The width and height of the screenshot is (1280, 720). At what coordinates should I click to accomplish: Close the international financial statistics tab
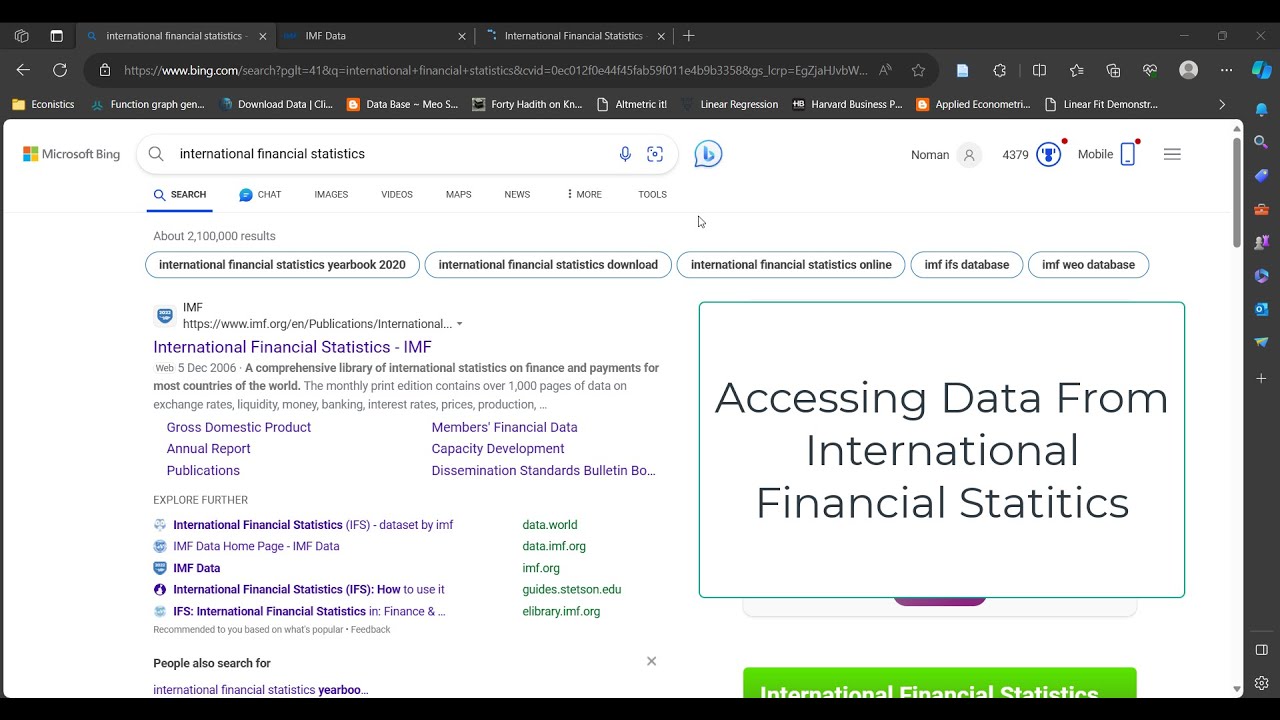(263, 36)
